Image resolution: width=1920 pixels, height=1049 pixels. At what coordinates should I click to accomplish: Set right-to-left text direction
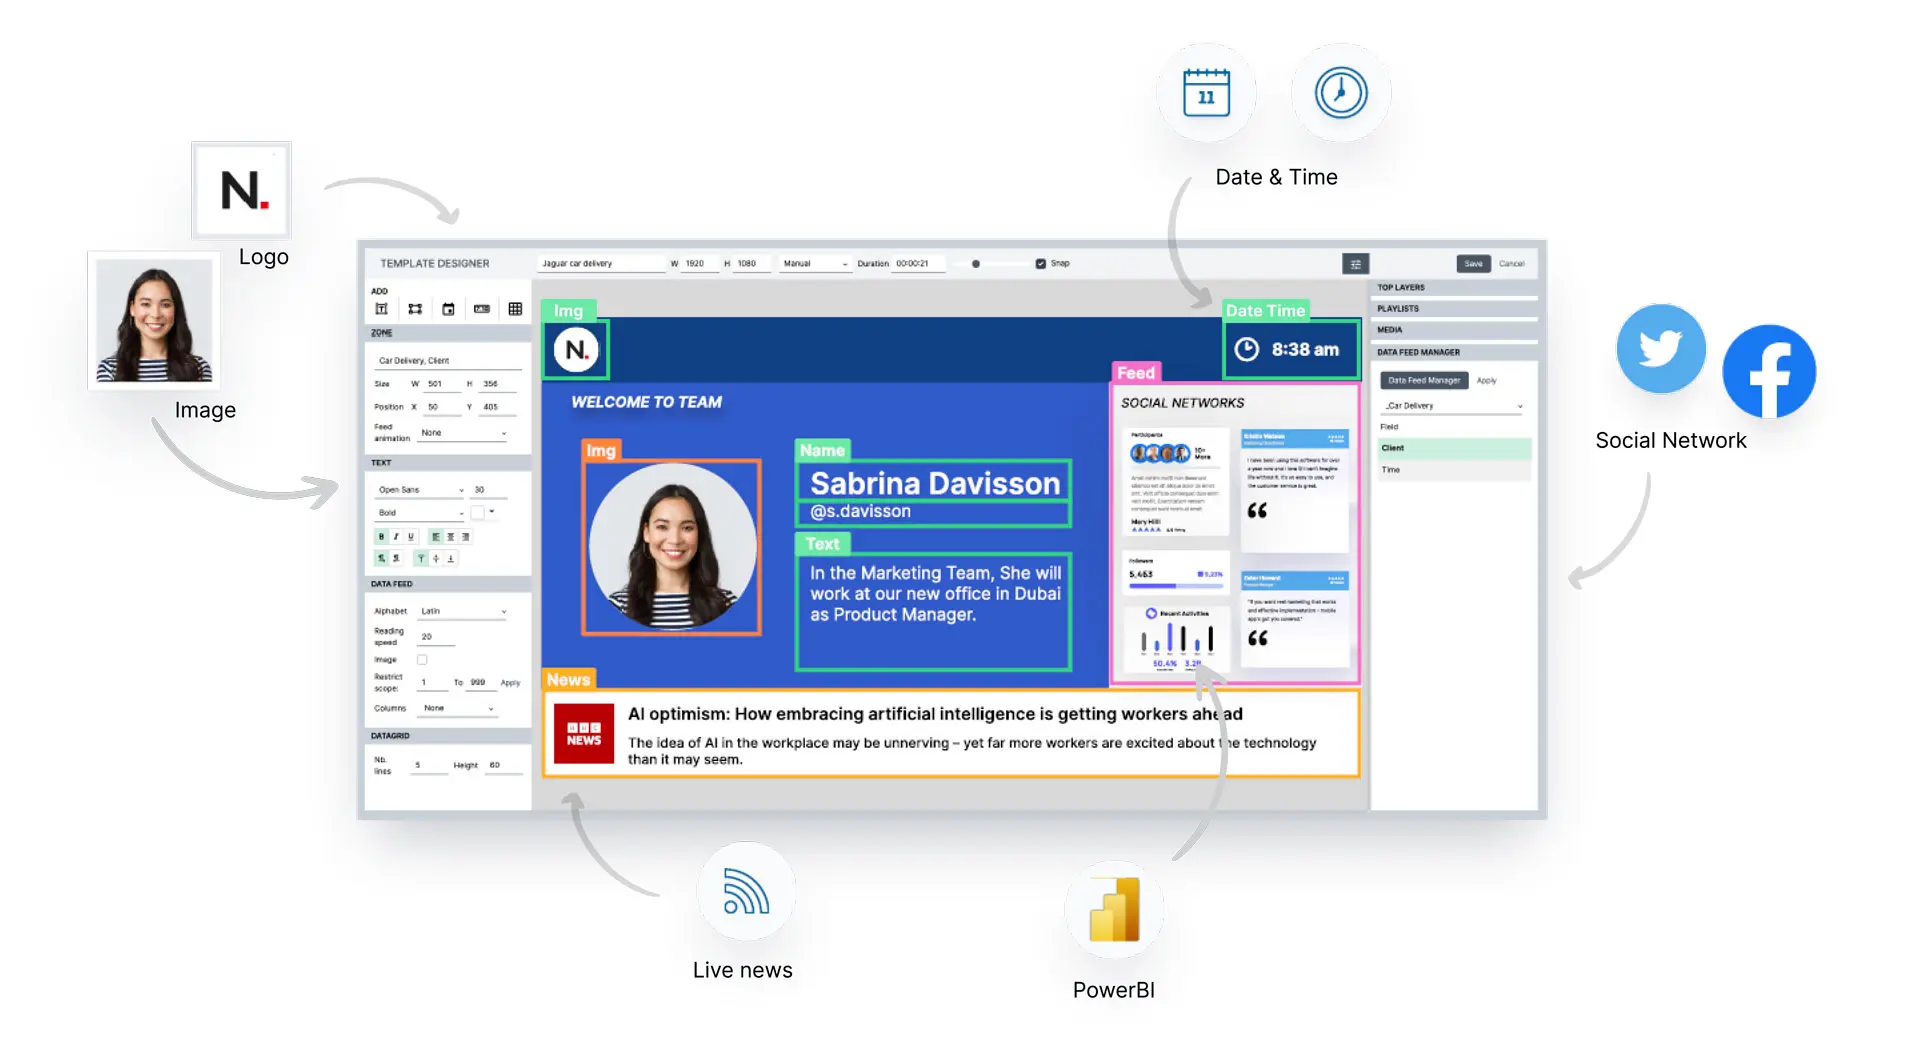[x=396, y=558]
